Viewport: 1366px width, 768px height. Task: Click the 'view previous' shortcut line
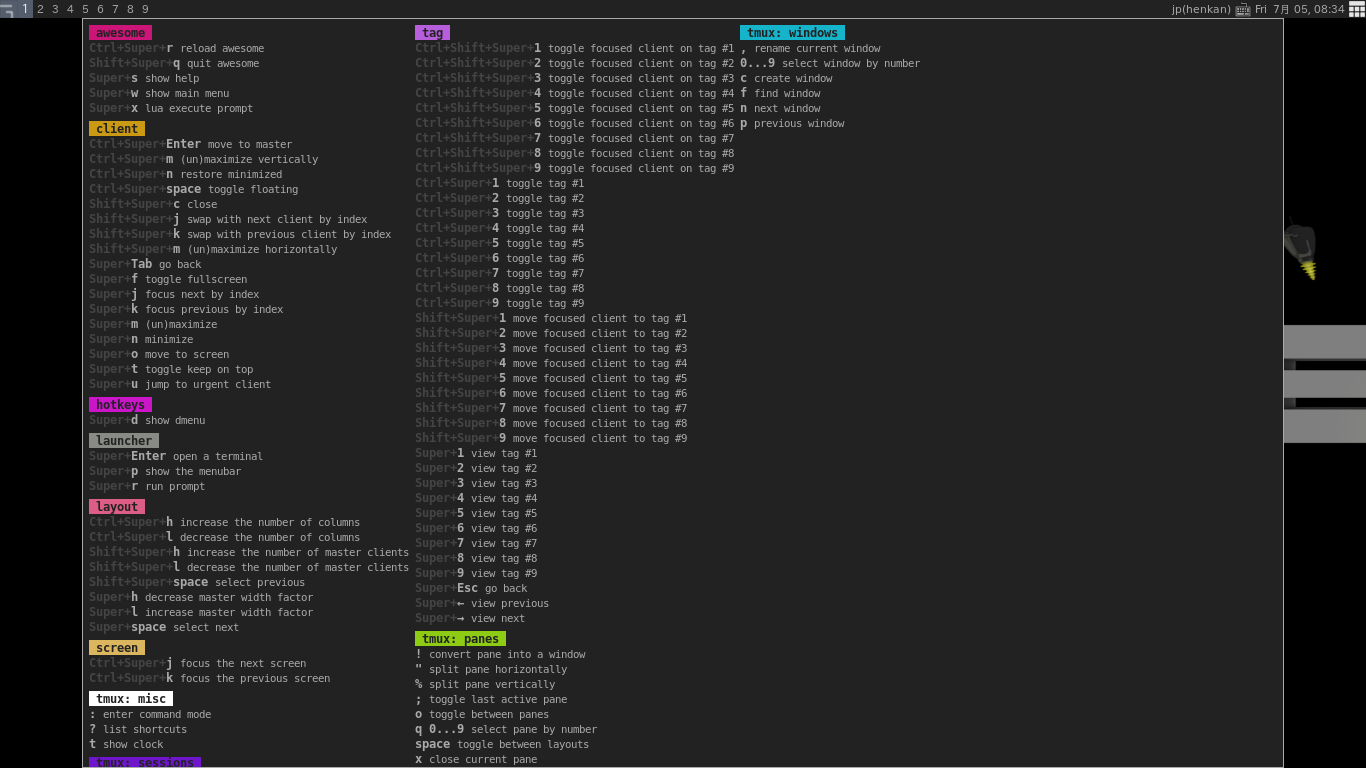[482, 603]
